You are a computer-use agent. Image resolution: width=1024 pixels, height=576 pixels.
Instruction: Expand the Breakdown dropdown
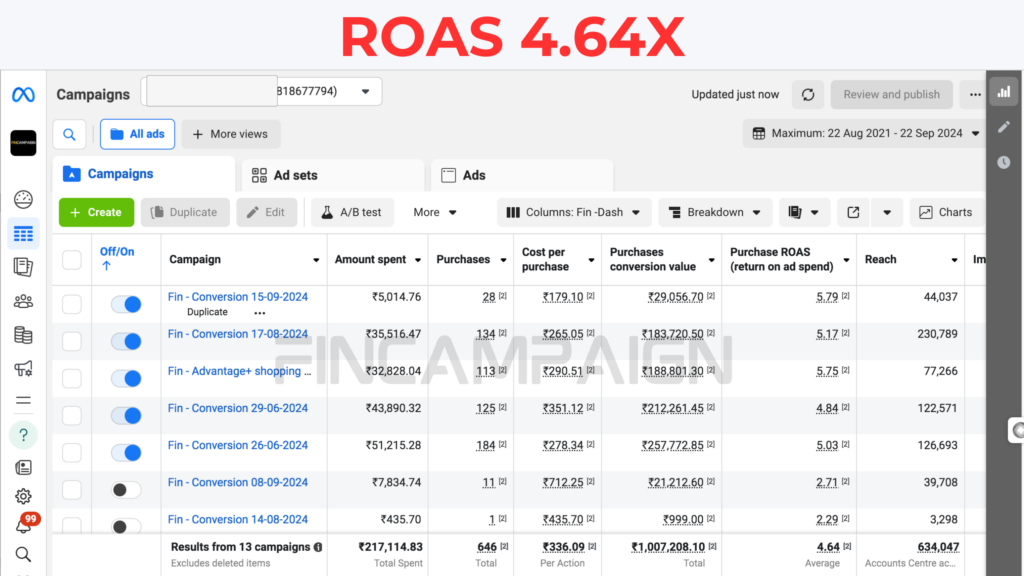point(714,212)
